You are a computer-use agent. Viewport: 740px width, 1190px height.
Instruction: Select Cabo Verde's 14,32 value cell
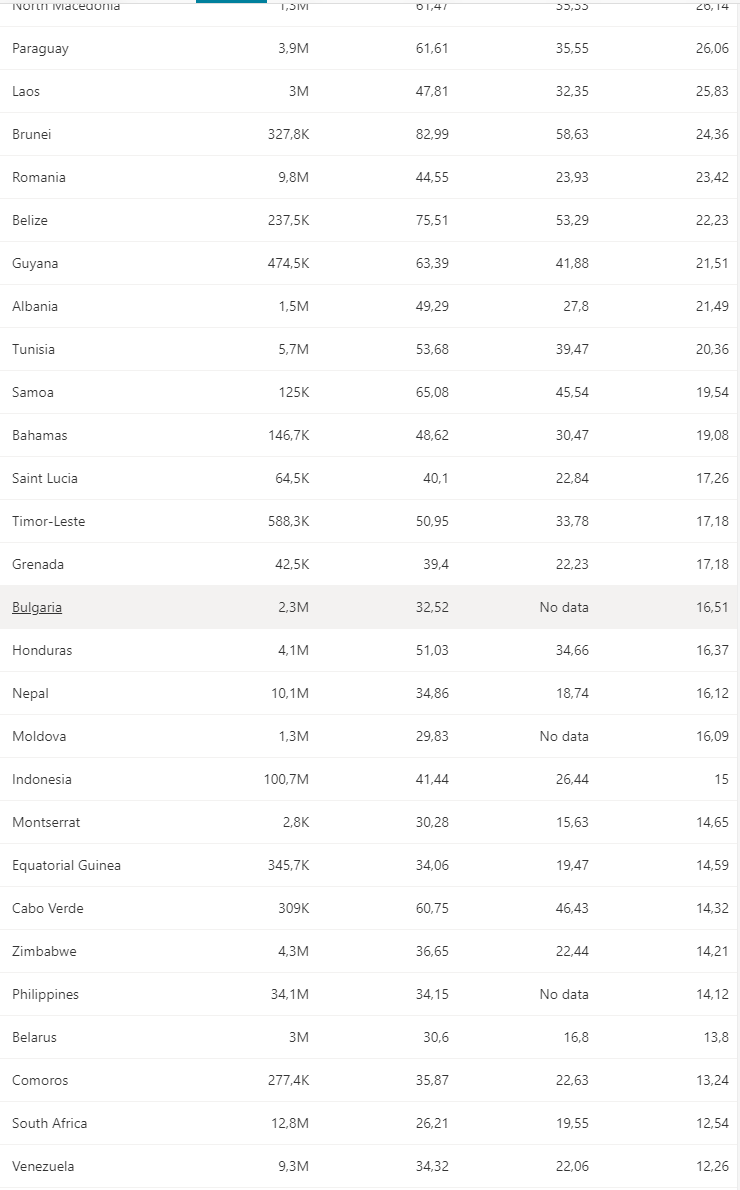[x=712, y=908]
